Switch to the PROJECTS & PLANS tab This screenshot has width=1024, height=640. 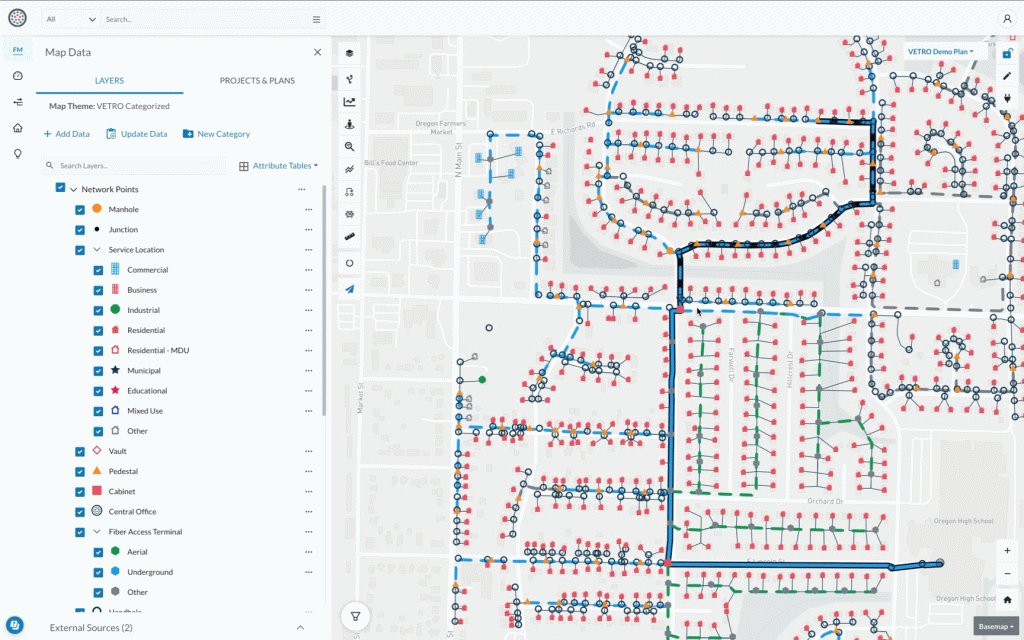point(257,80)
